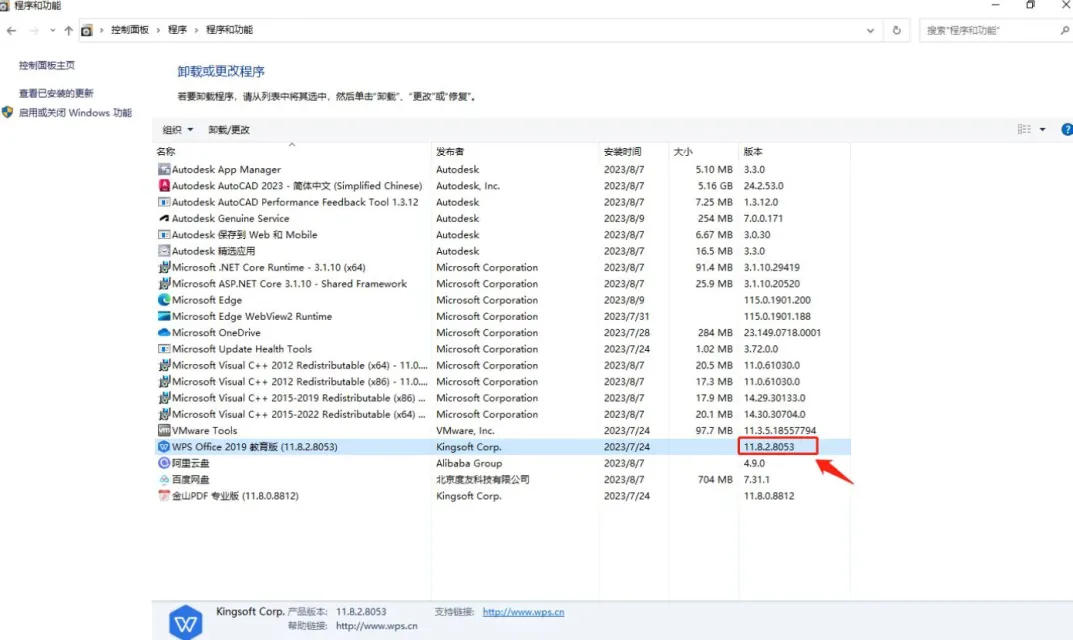Click version 23.149.0718.0001 cell
Screen dimensions: 1073x640
(782, 333)
